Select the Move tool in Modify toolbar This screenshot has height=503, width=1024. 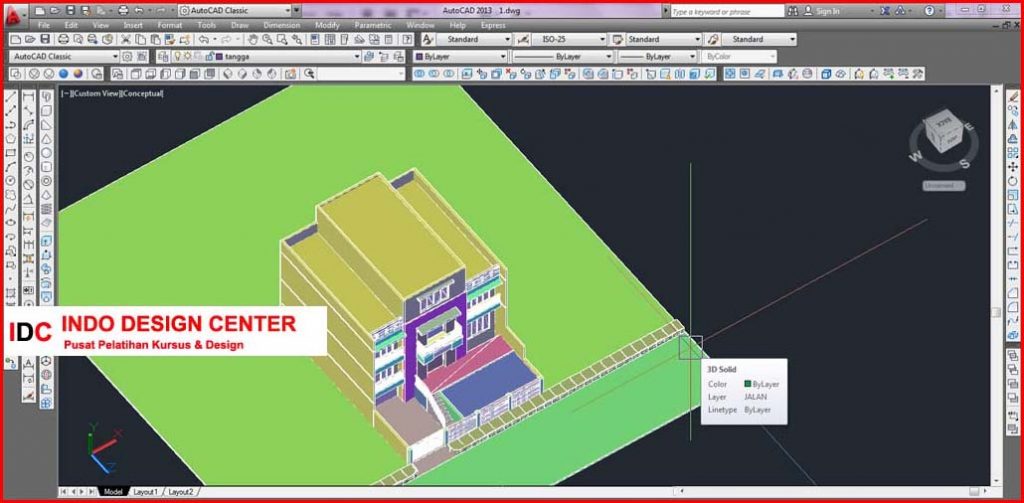coord(1013,167)
